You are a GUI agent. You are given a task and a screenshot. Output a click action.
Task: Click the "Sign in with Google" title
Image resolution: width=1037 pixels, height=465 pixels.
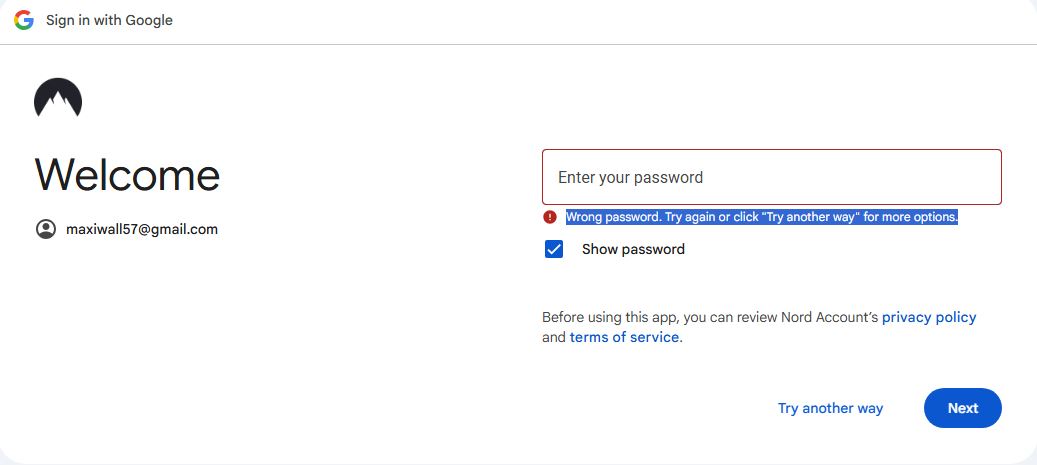[x=109, y=20]
